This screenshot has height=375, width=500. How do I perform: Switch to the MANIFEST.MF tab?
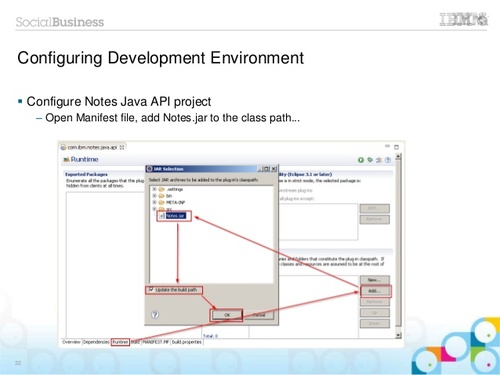pyautogui.click(x=156, y=342)
